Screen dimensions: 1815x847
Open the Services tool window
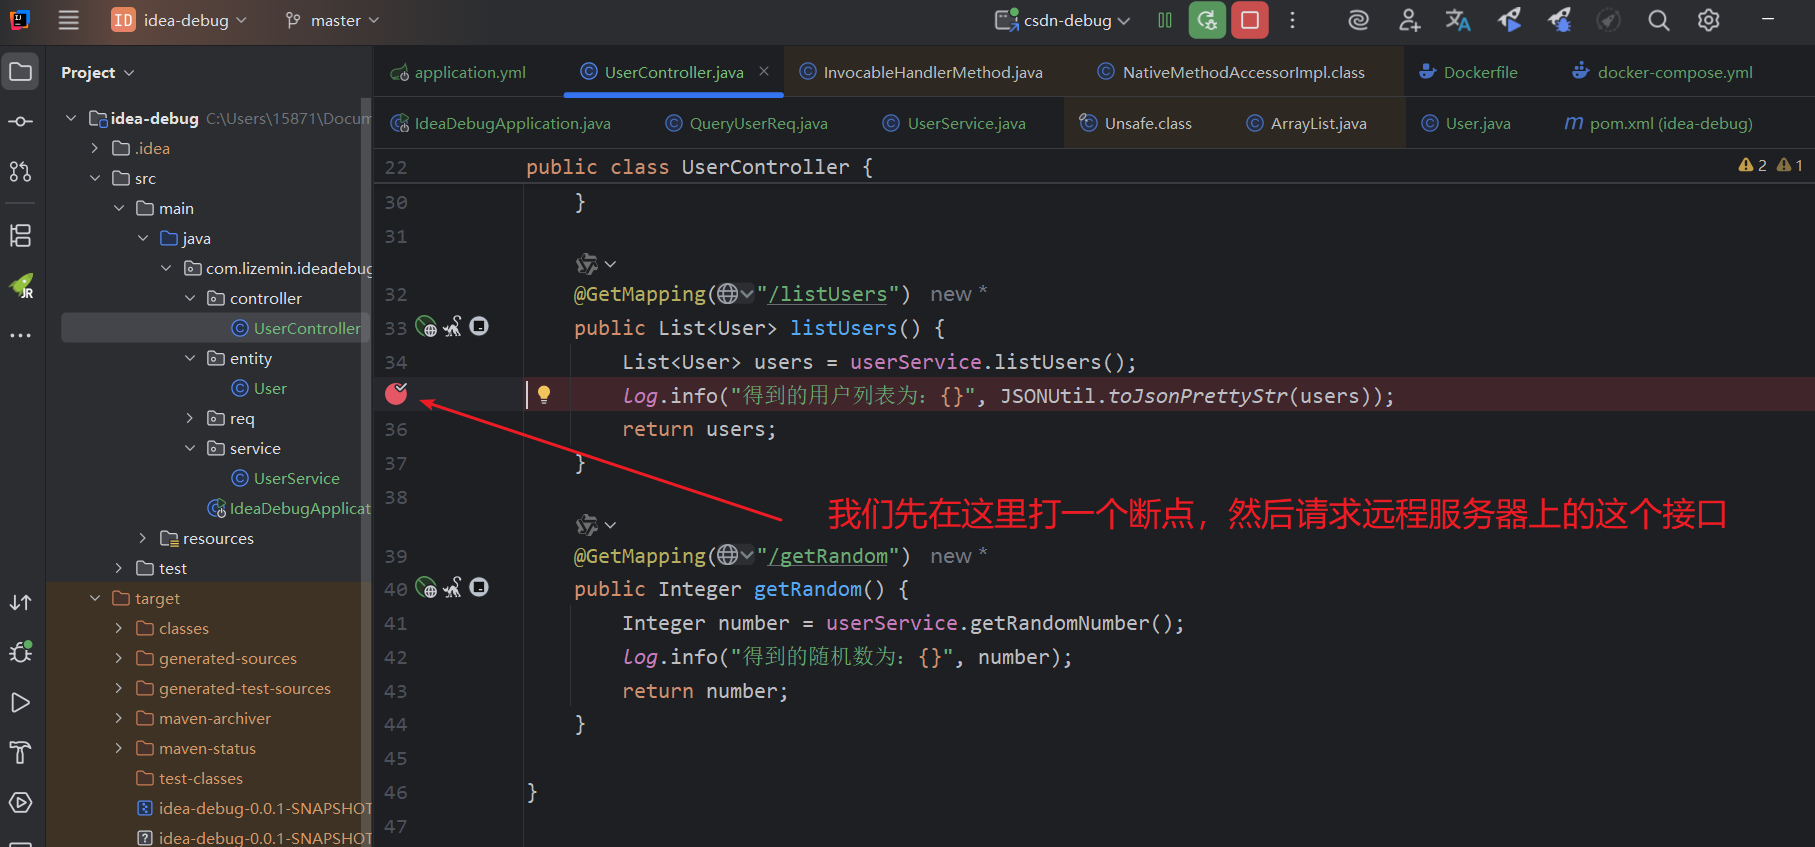[x=20, y=802]
